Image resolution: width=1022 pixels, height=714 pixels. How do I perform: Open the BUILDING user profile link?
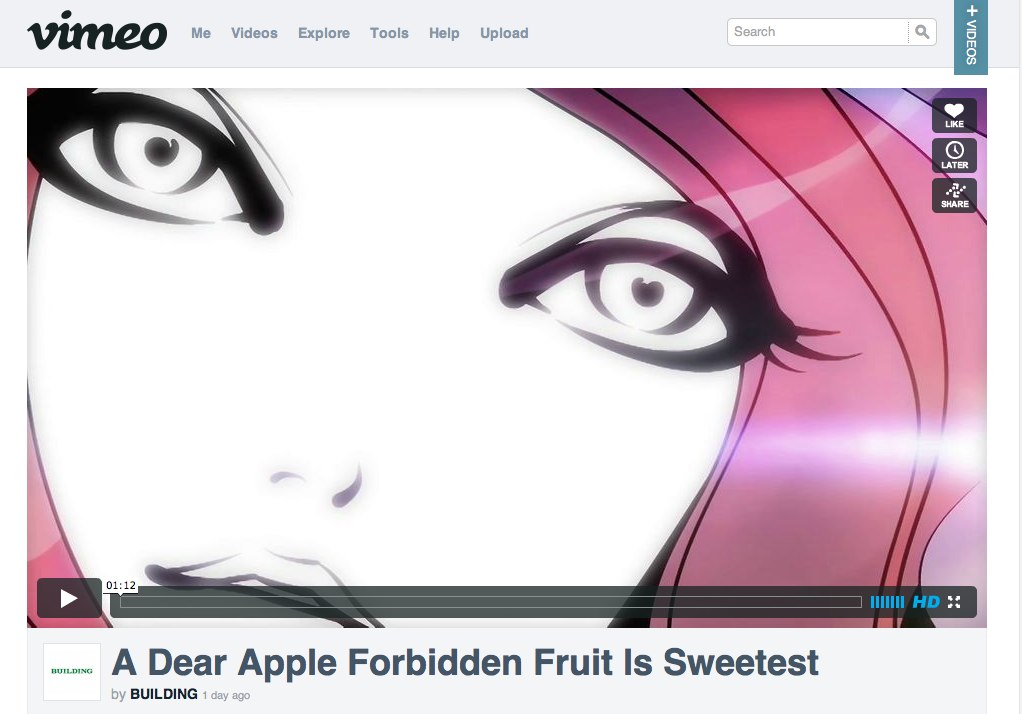tap(164, 694)
